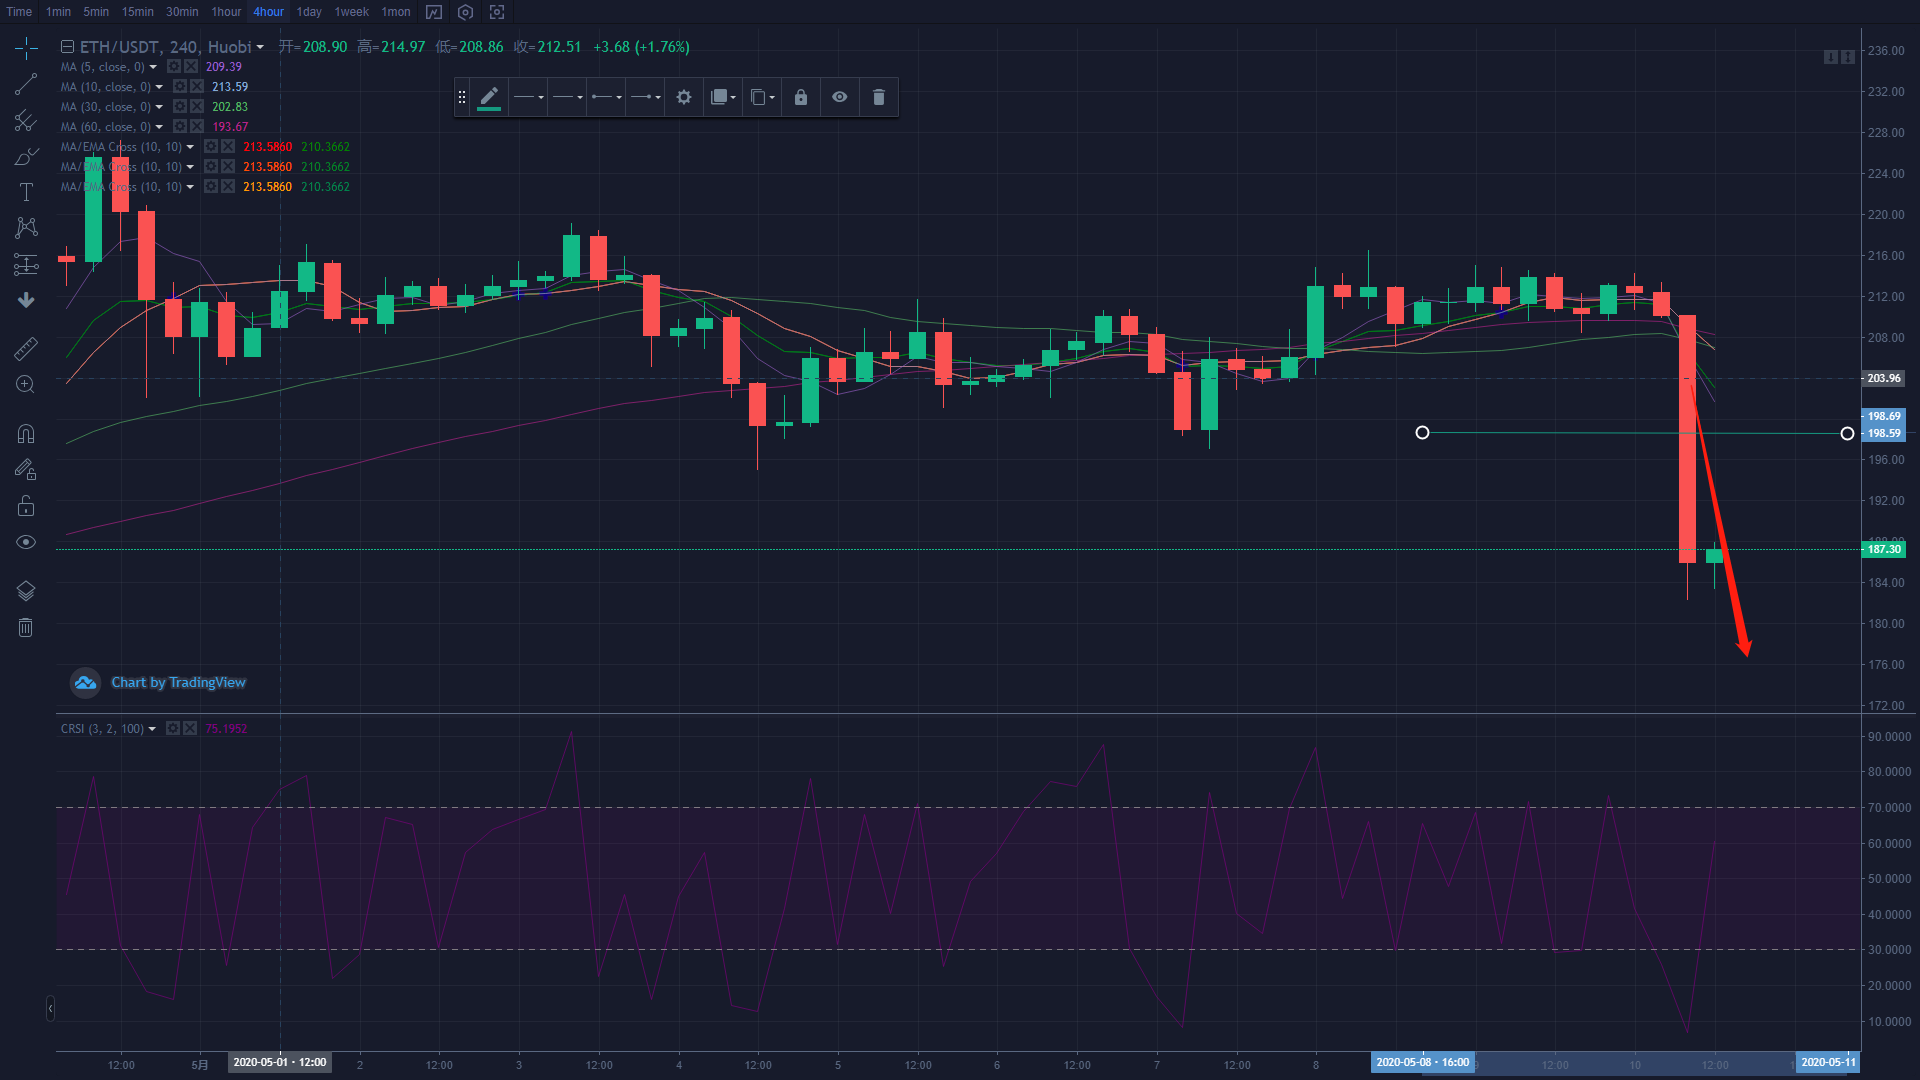This screenshot has height=1080, width=1920.
Task: Hide selected line using floating eye icon
Action: point(840,97)
